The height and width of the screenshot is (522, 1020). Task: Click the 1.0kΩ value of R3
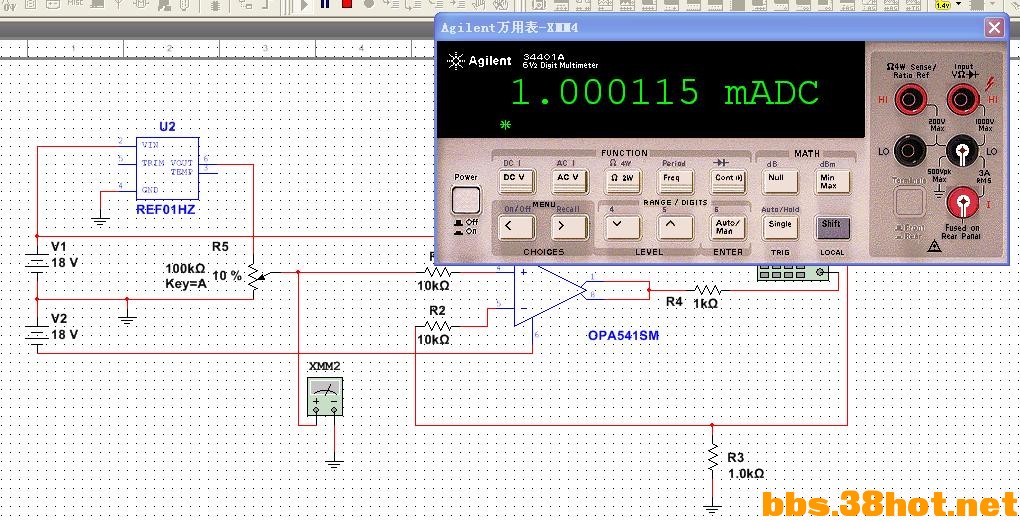746,474
